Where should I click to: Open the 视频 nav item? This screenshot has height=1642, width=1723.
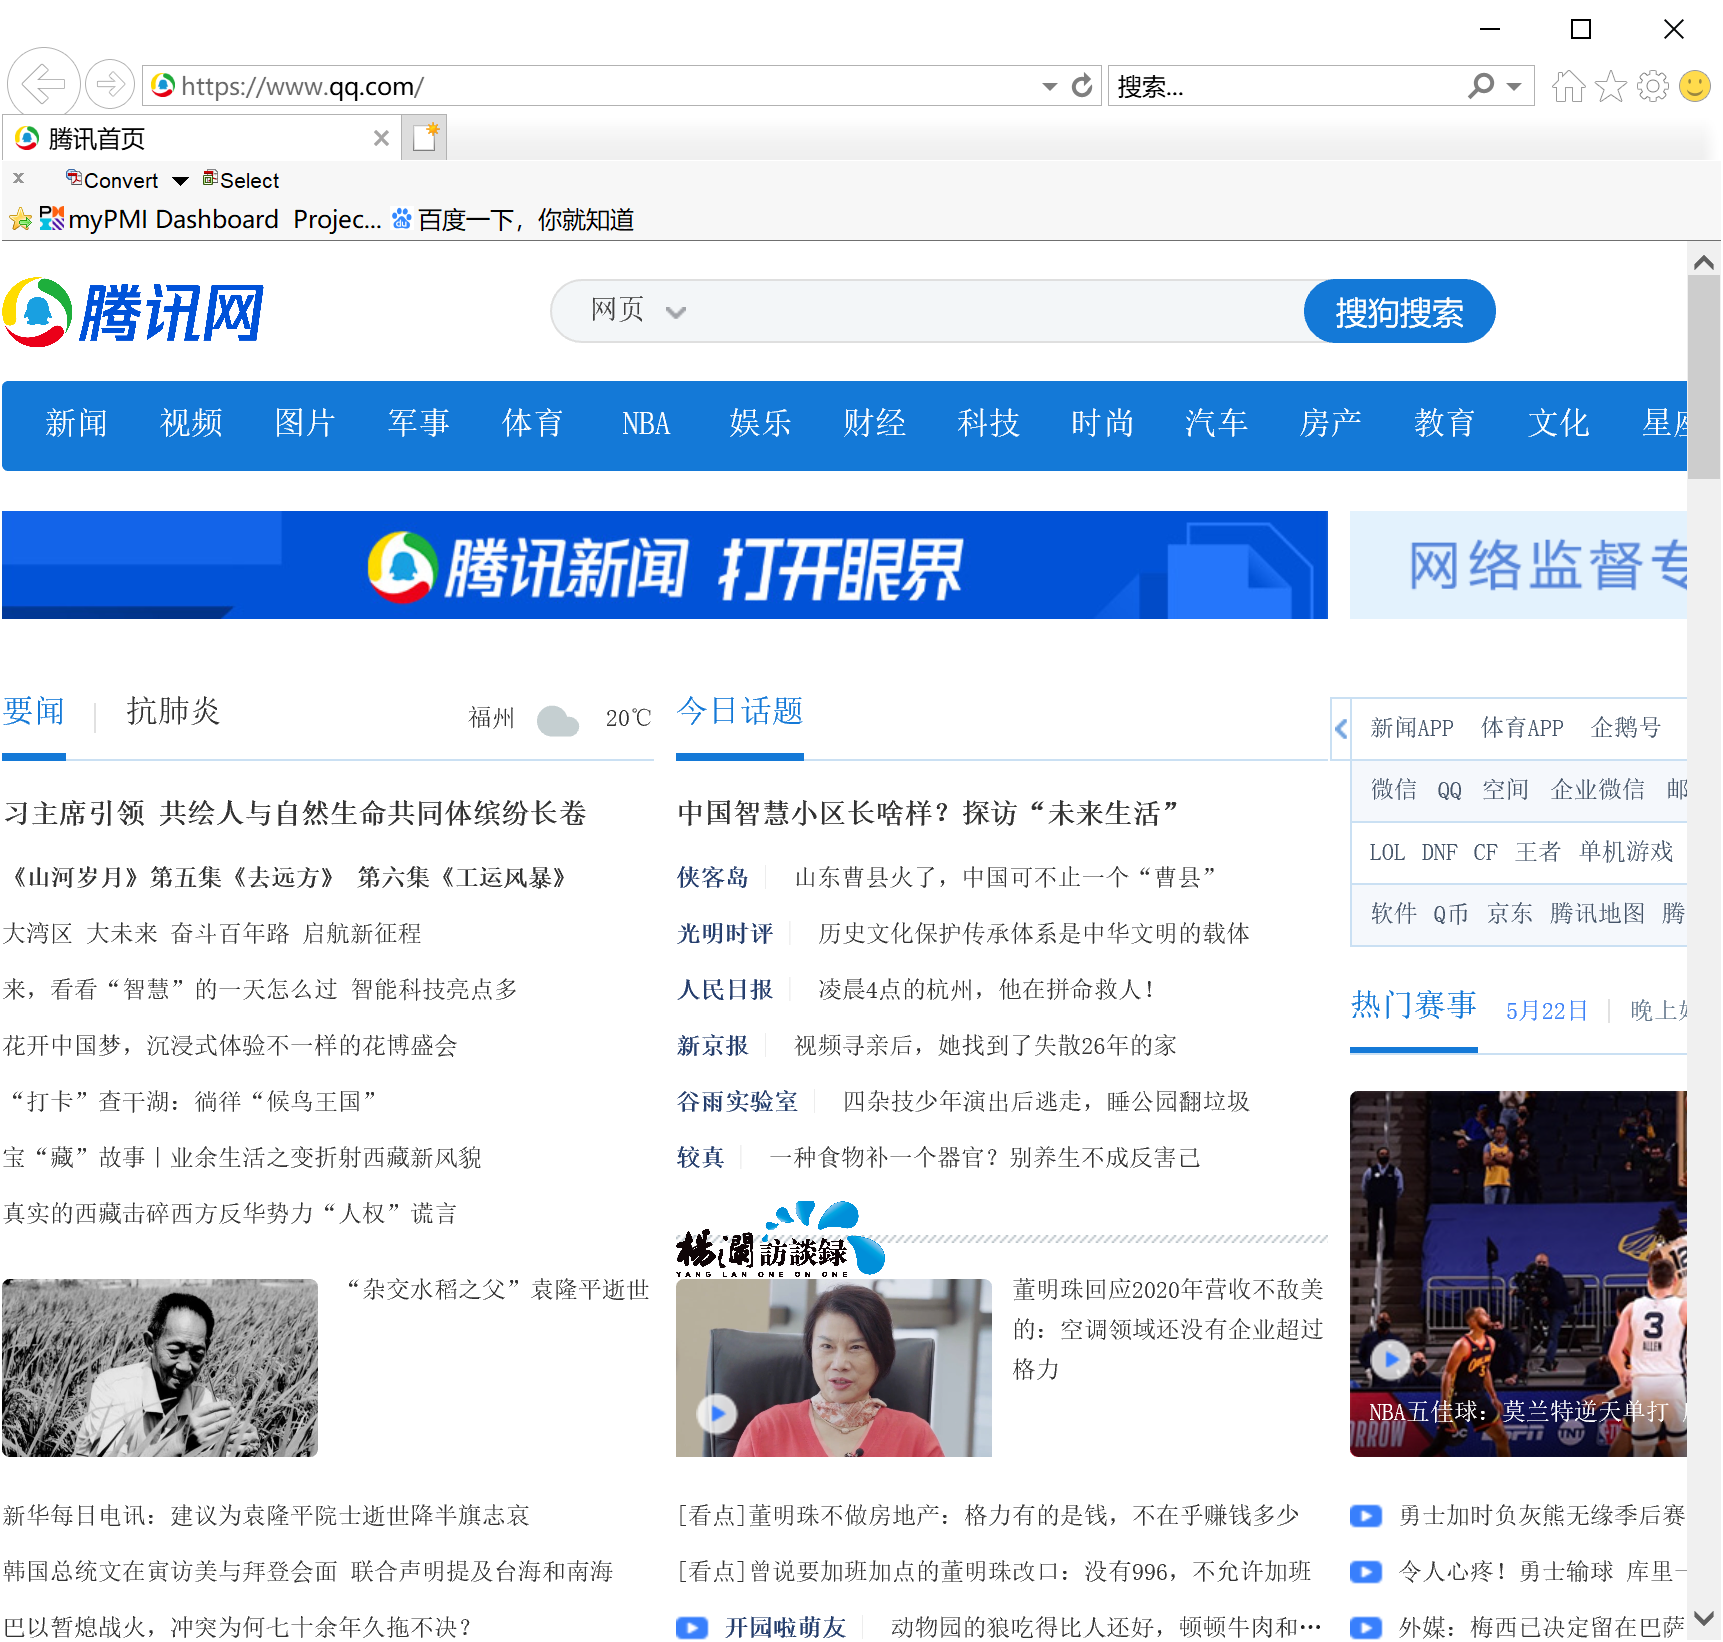point(191,424)
